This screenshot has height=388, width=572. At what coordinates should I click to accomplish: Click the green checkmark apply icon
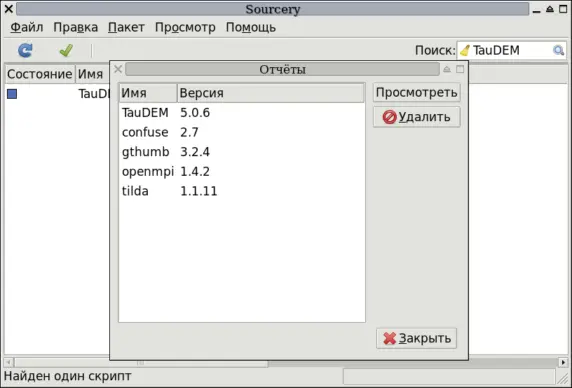66,50
